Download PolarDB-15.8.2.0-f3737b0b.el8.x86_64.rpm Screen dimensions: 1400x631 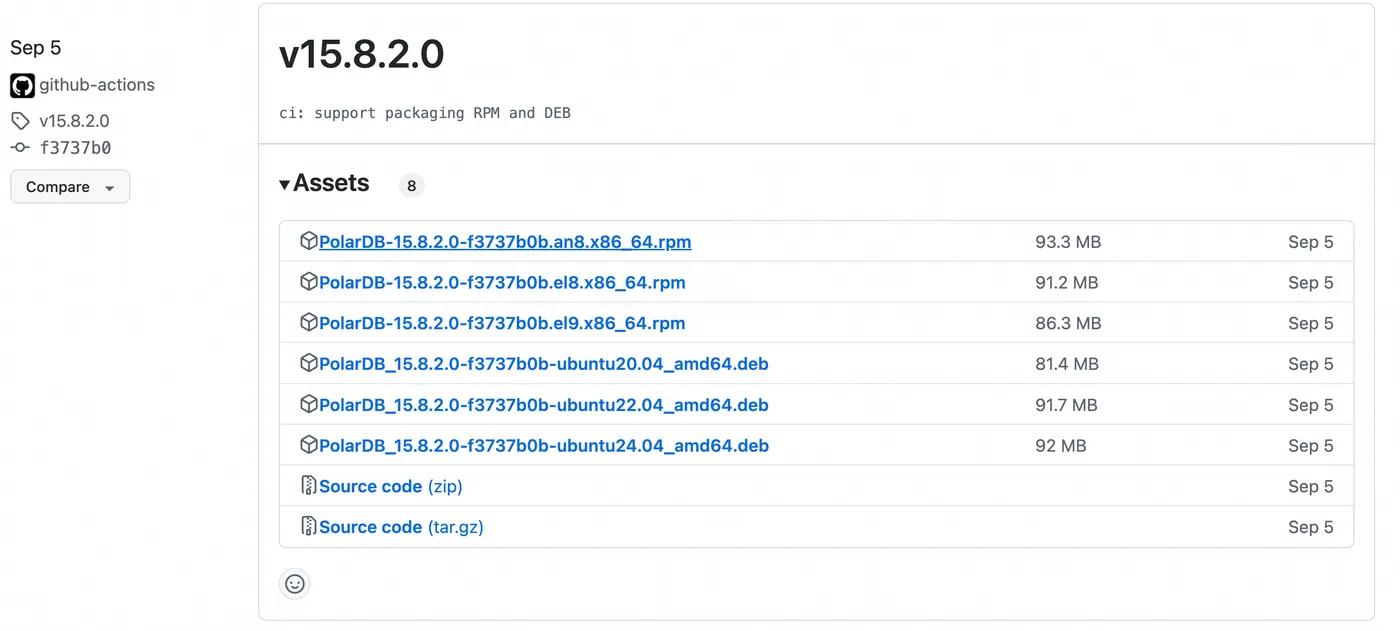(x=502, y=283)
